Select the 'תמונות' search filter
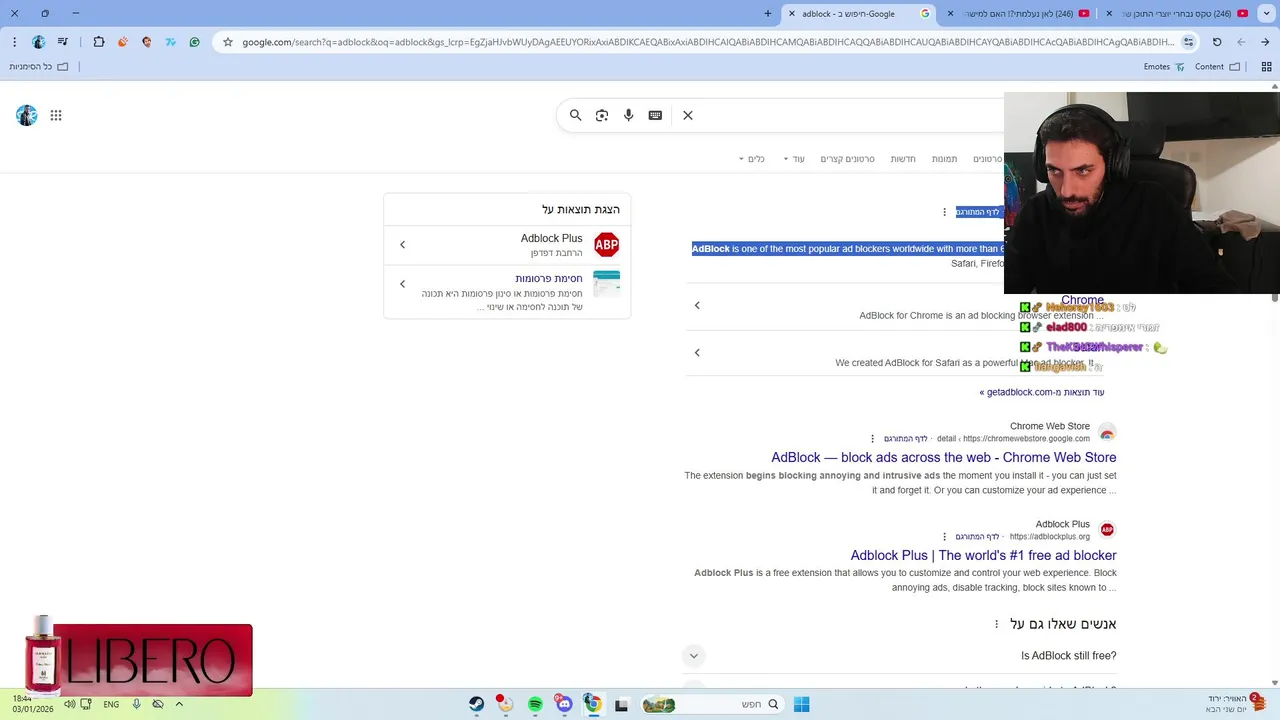 click(944, 159)
